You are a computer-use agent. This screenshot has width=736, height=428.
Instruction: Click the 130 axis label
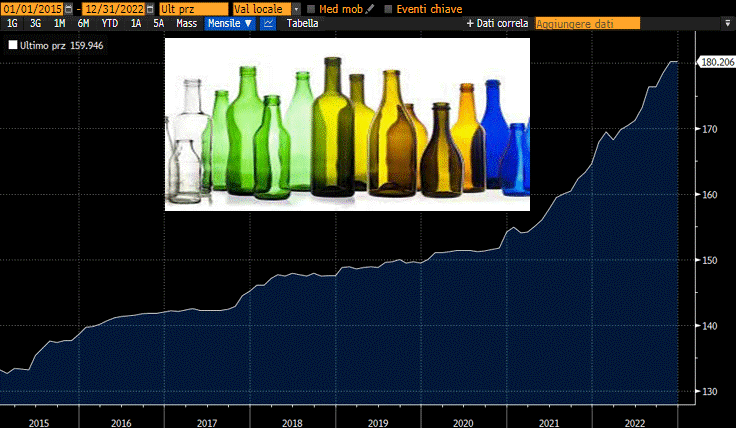click(x=710, y=391)
